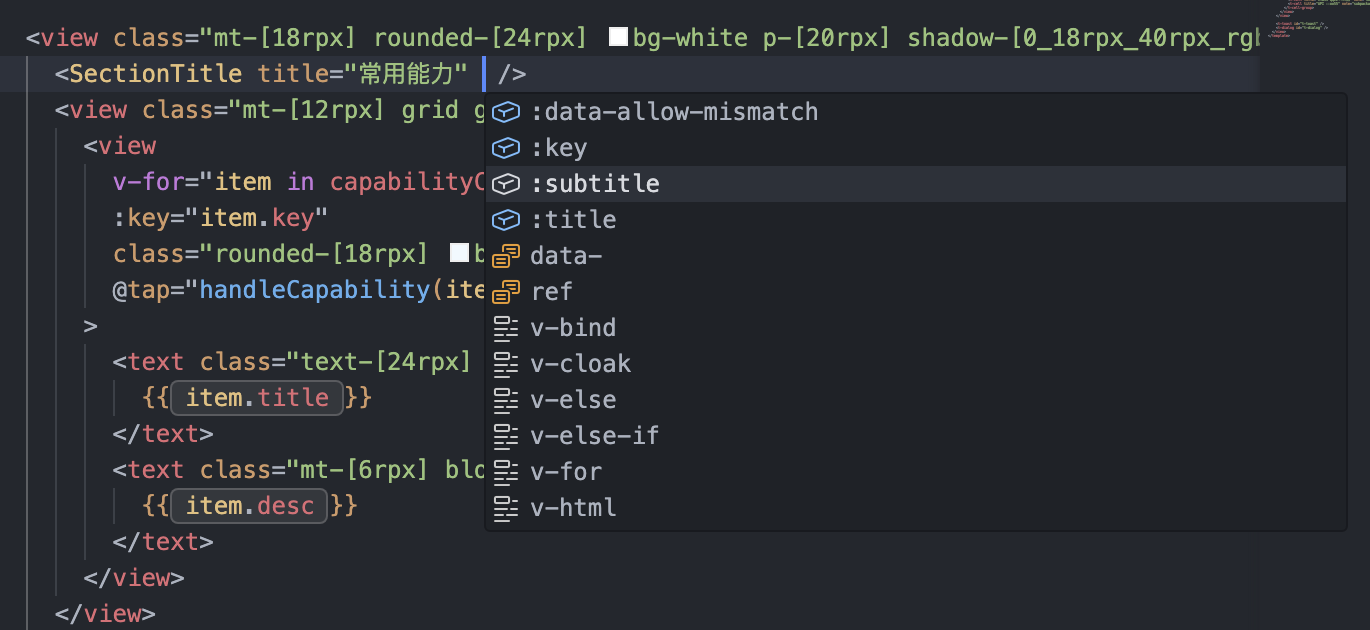Click the handleCapability function reference
1370x630 pixels.
tap(314, 290)
